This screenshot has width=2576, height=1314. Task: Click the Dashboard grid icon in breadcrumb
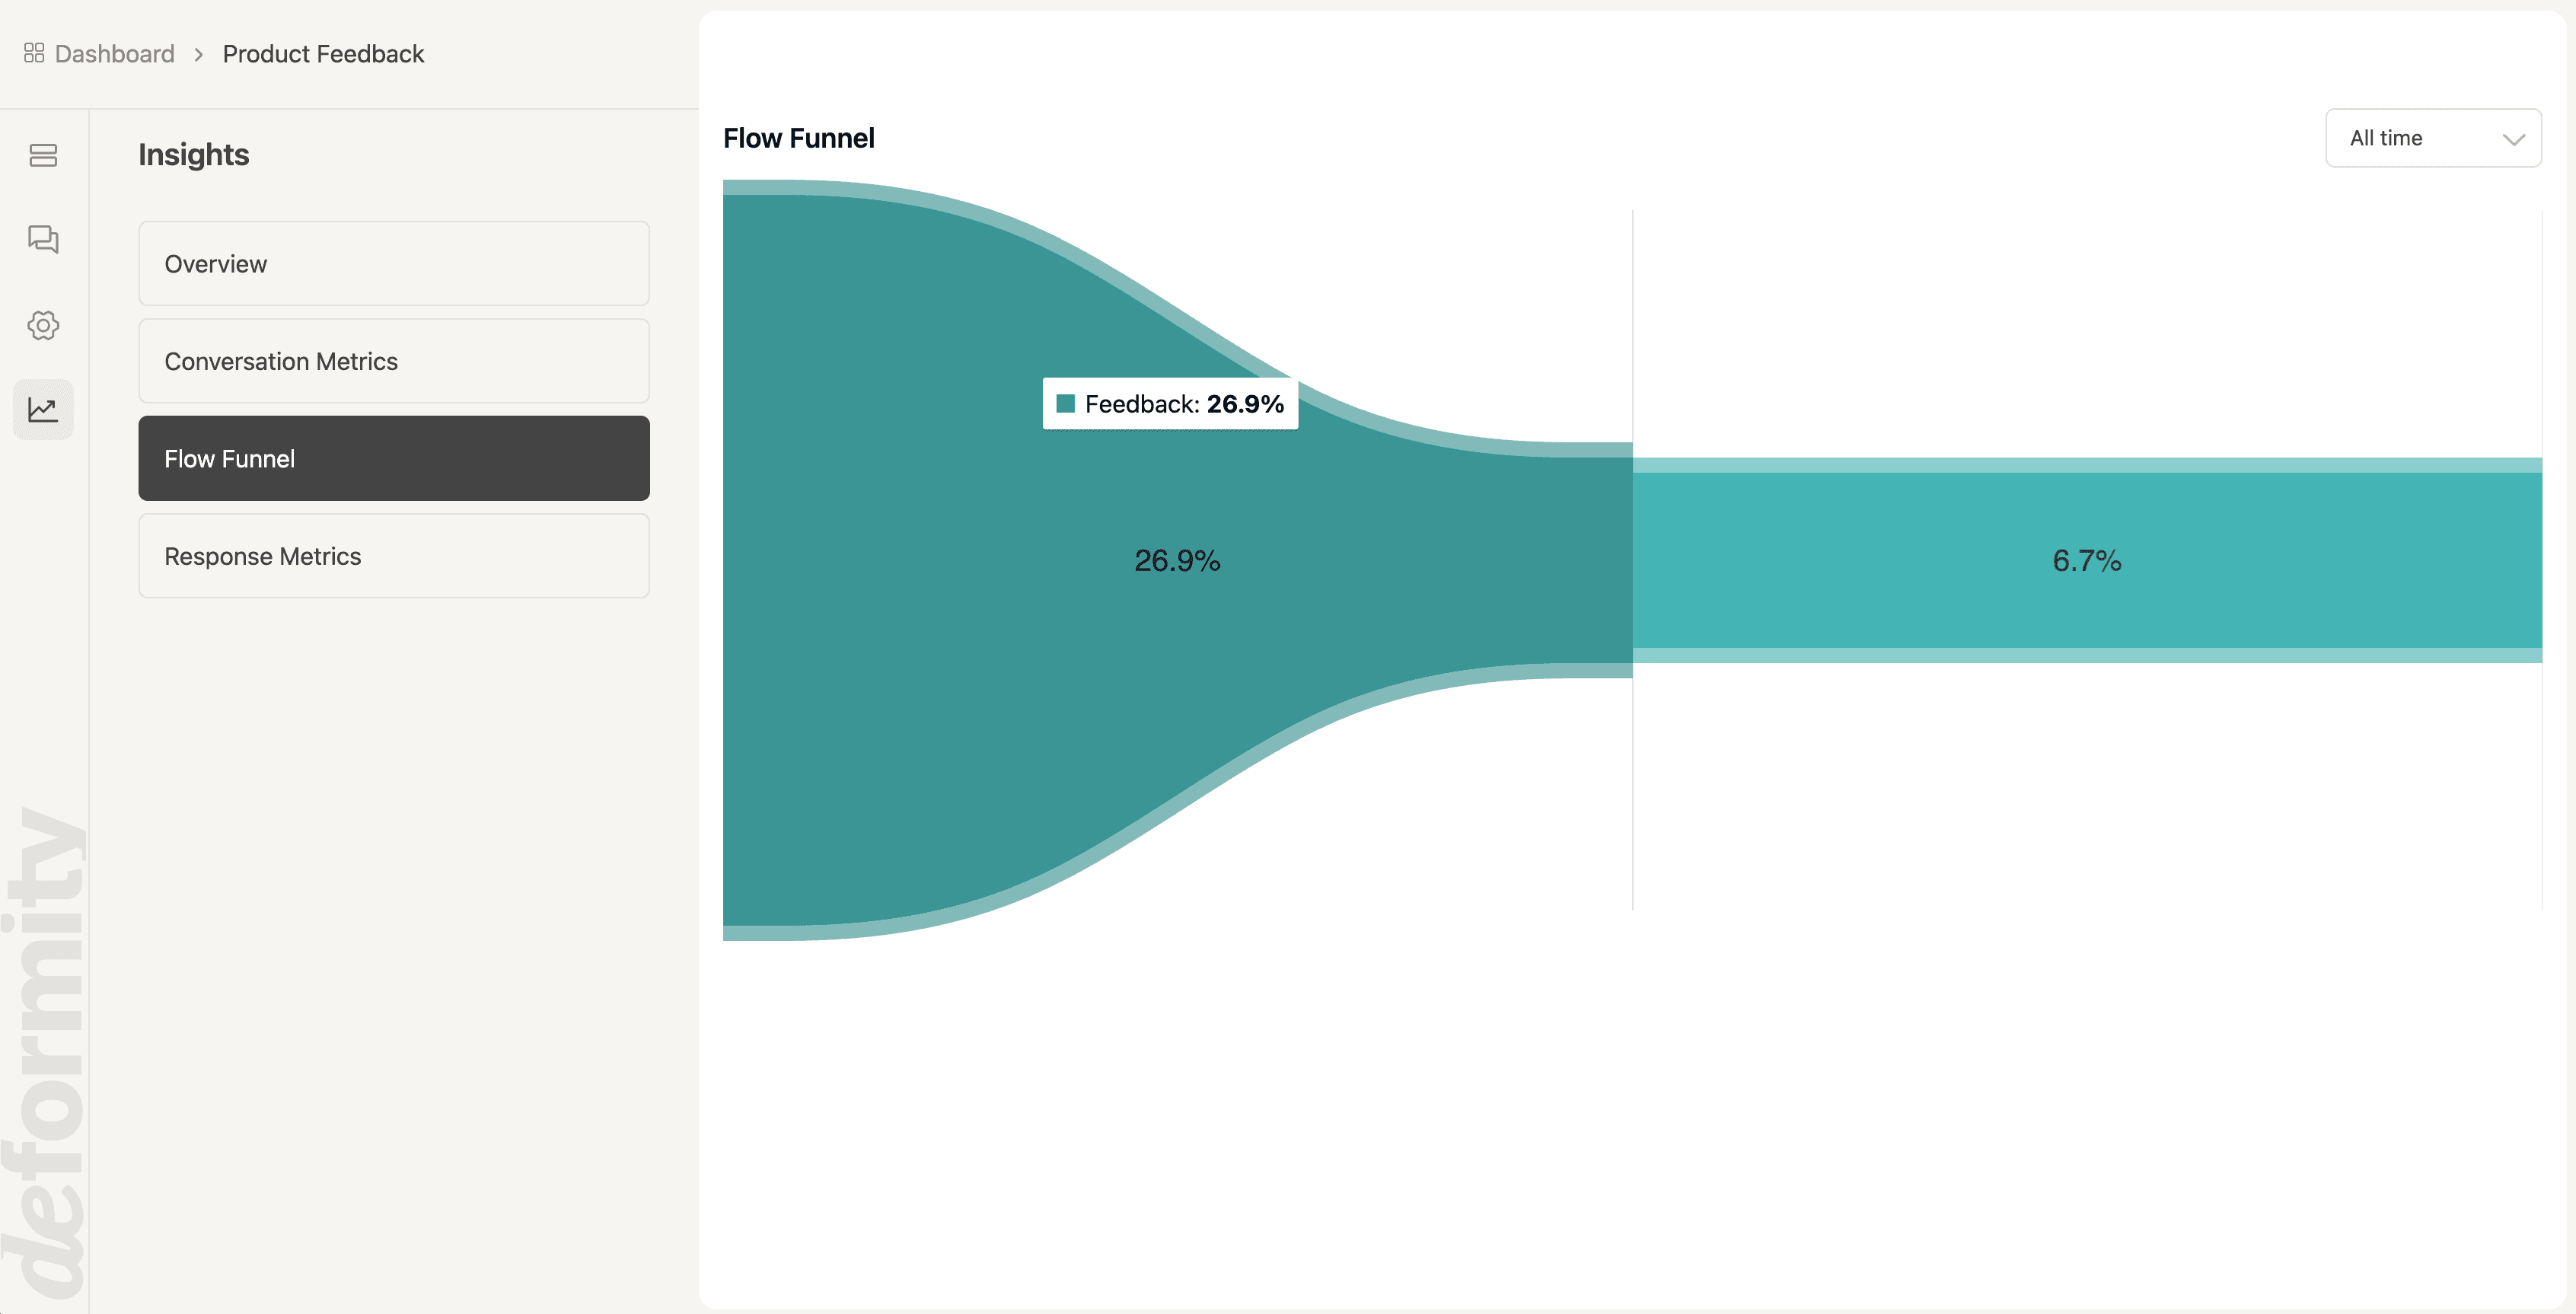tap(33, 53)
